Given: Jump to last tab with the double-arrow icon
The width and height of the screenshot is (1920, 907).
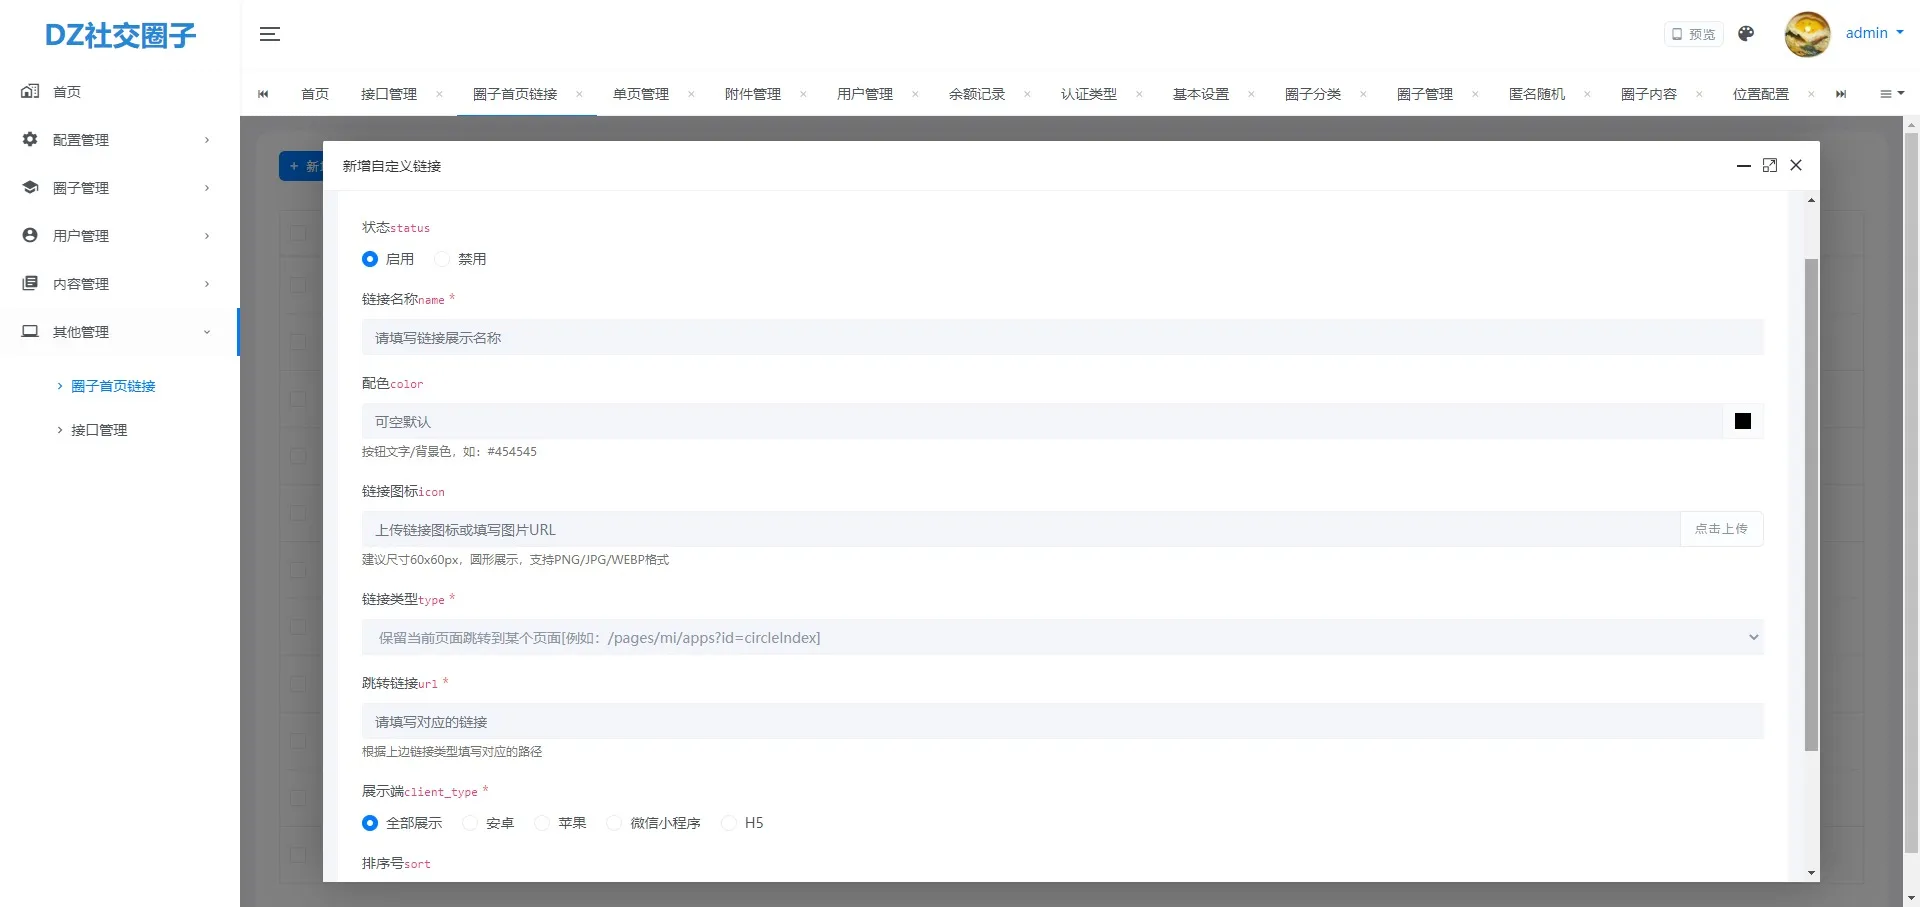Looking at the screenshot, I should coord(1842,93).
